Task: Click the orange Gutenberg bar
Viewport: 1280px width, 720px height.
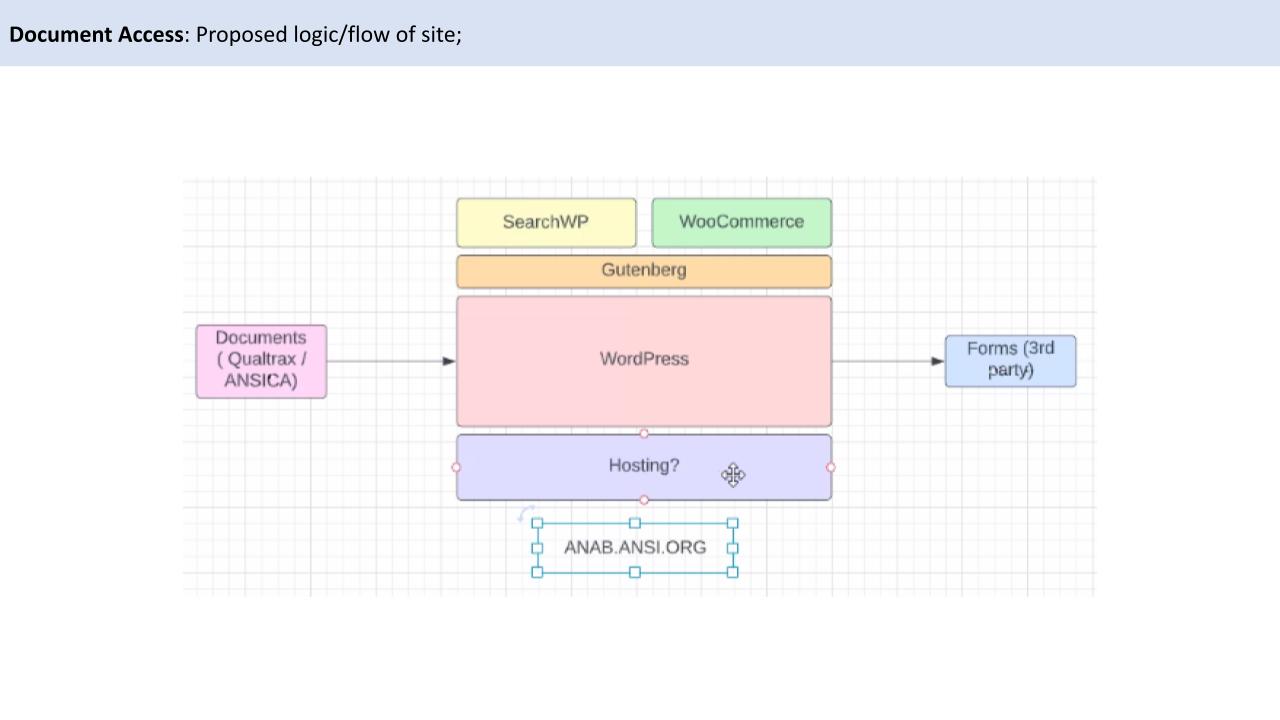Action: coord(643,271)
